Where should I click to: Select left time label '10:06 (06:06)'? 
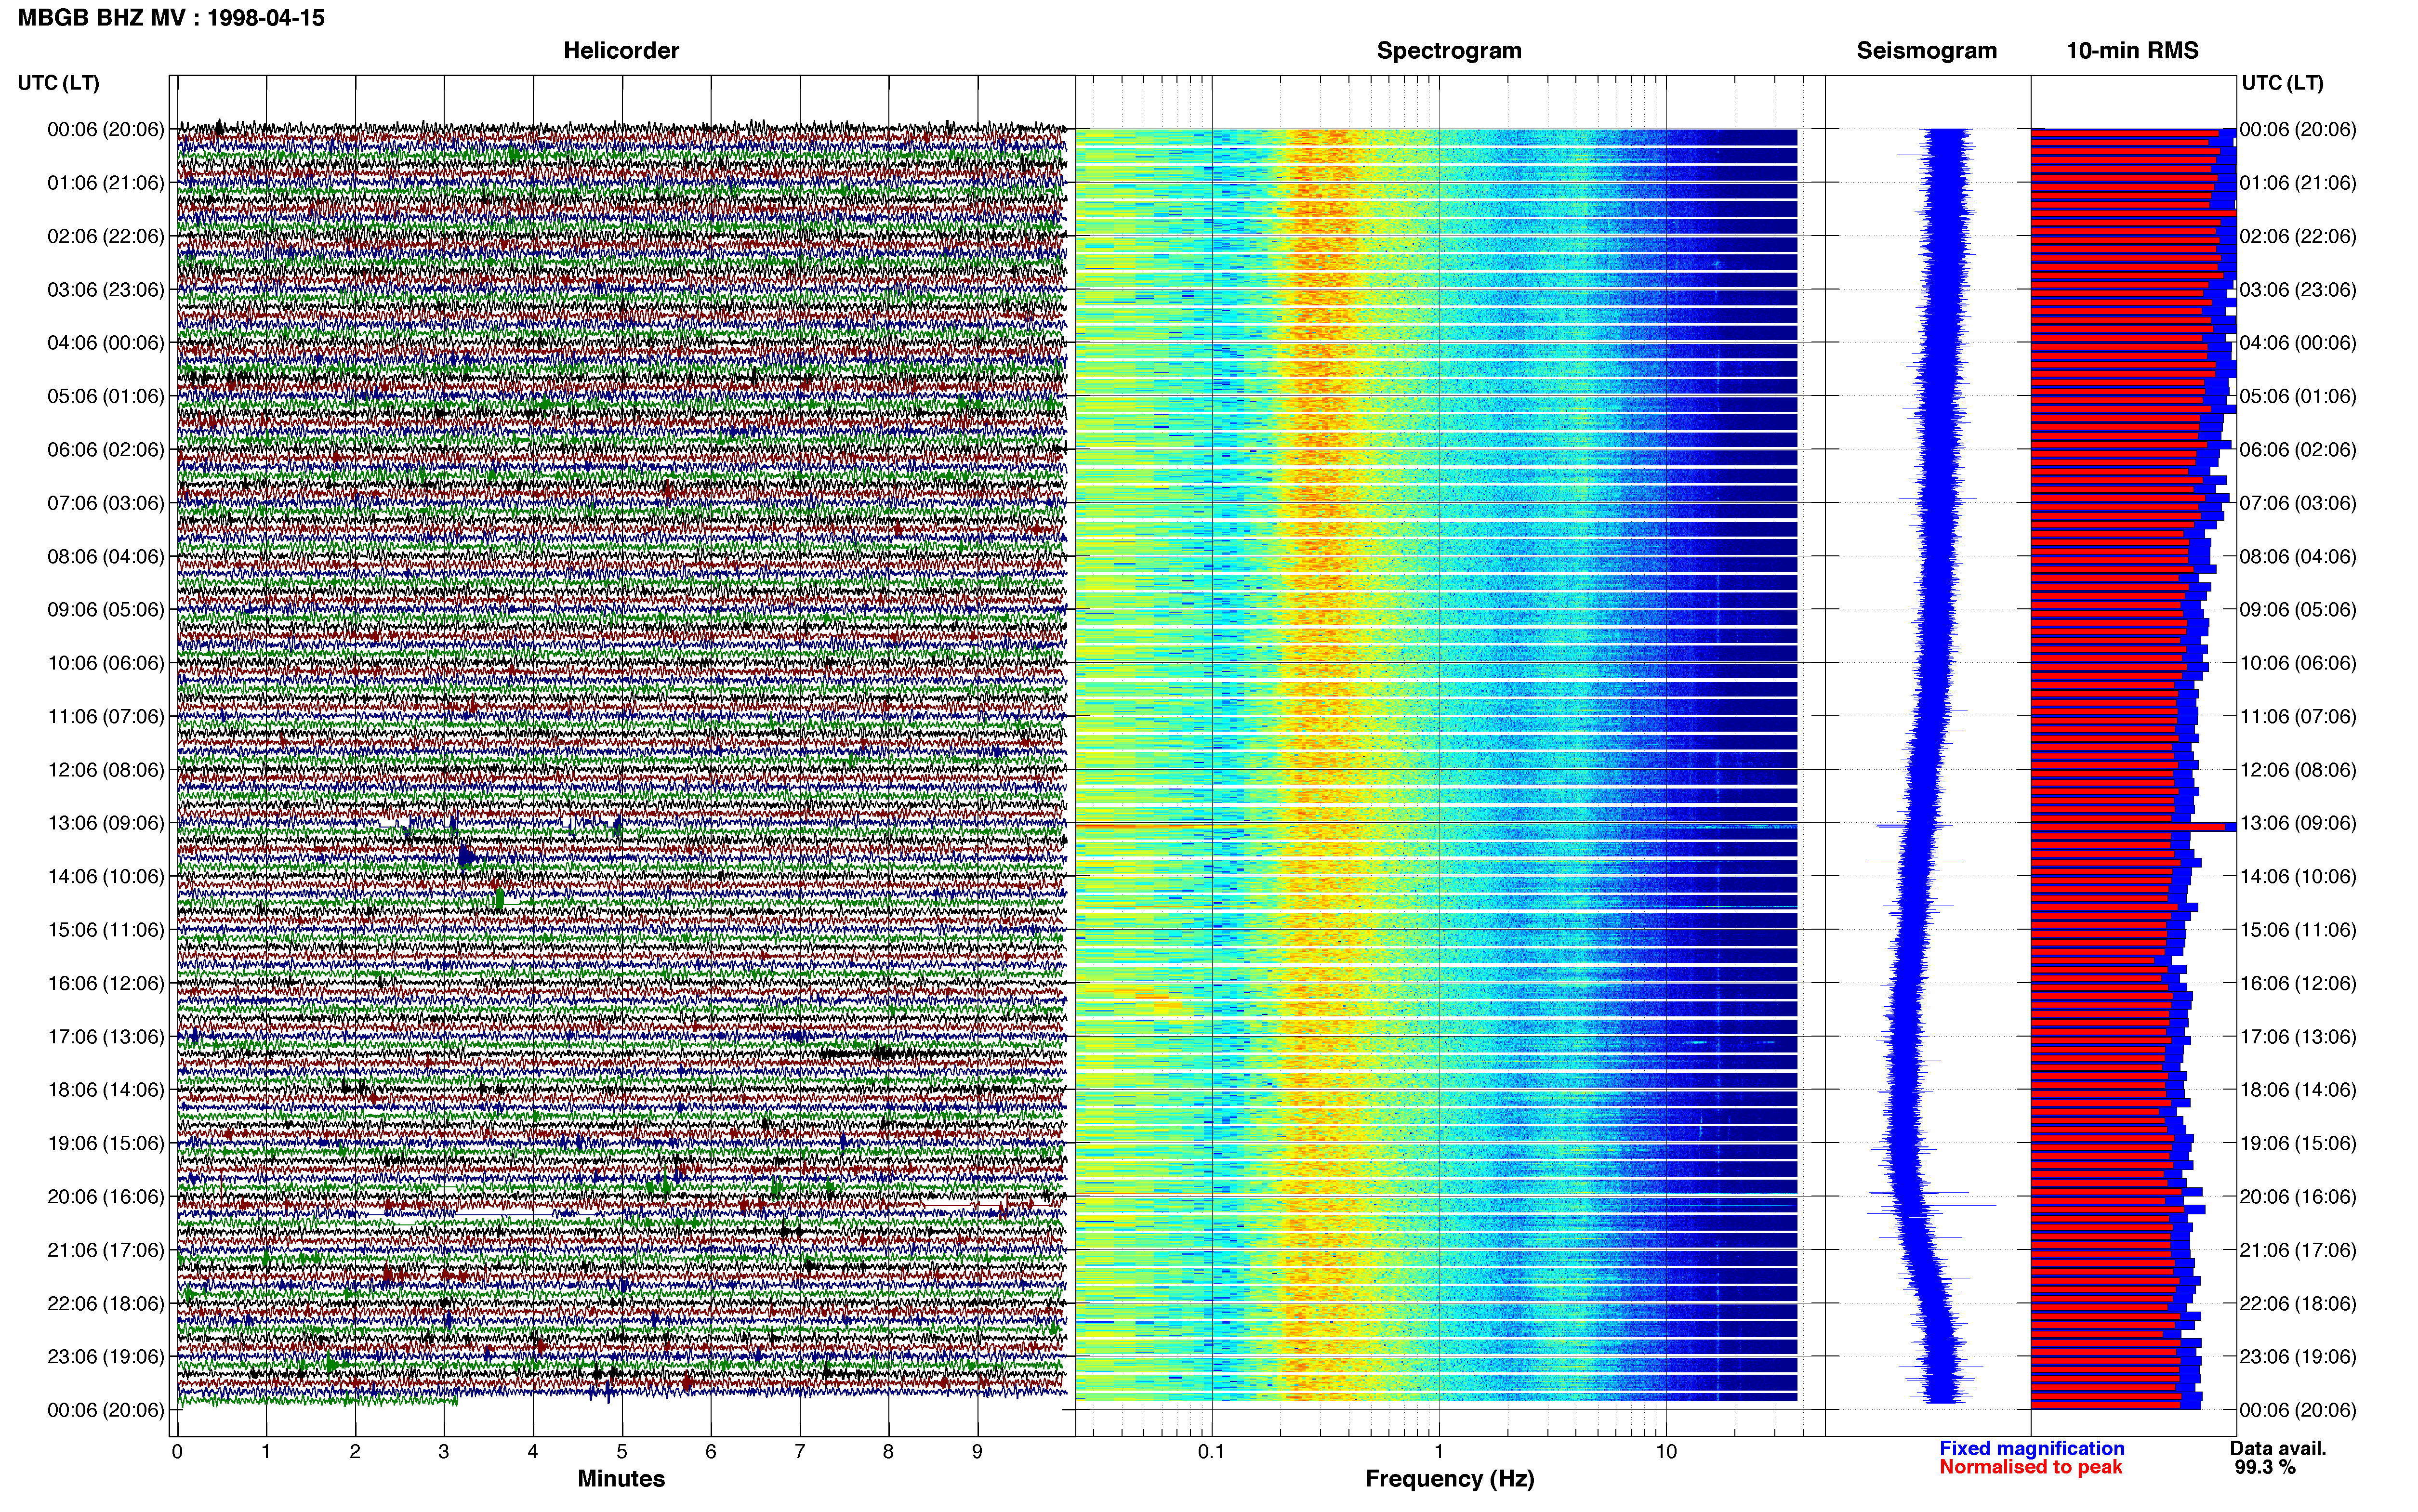pyautogui.click(x=106, y=663)
